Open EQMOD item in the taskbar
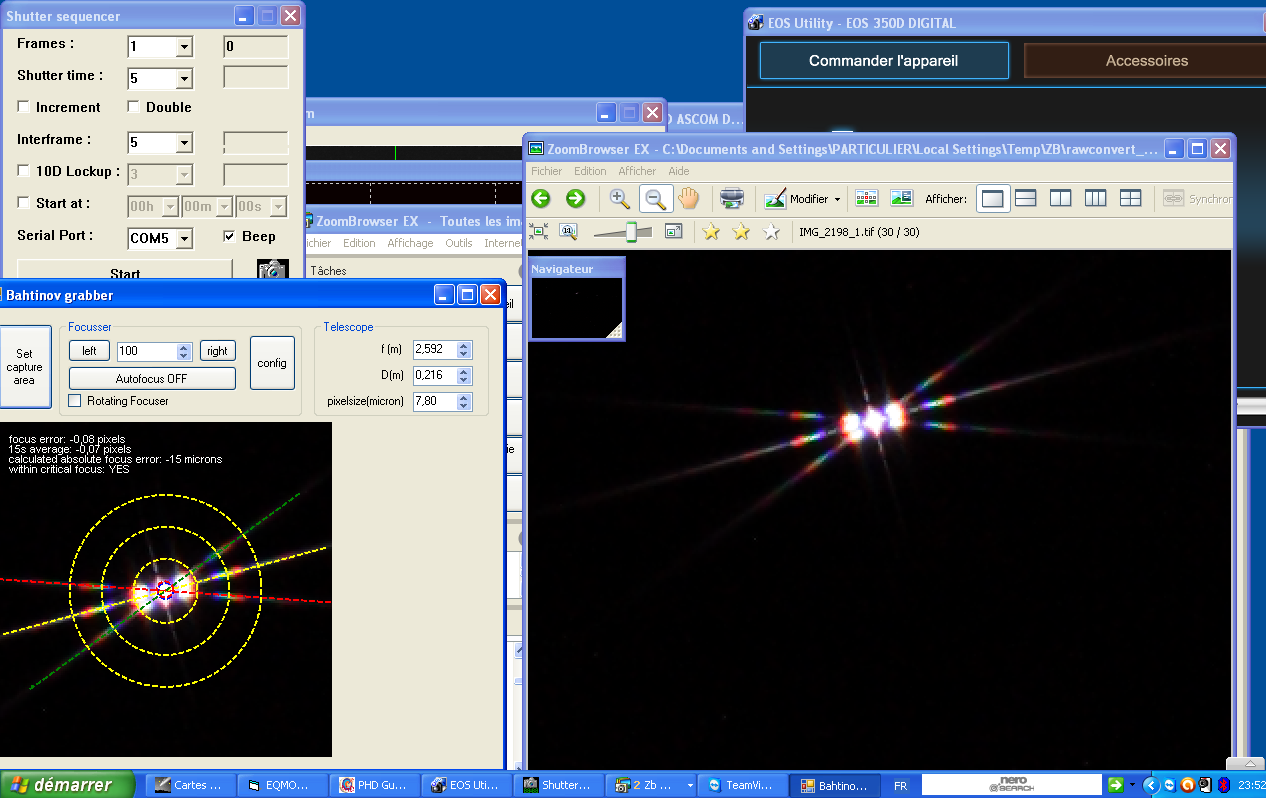The height and width of the screenshot is (798, 1266). pos(285,785)
